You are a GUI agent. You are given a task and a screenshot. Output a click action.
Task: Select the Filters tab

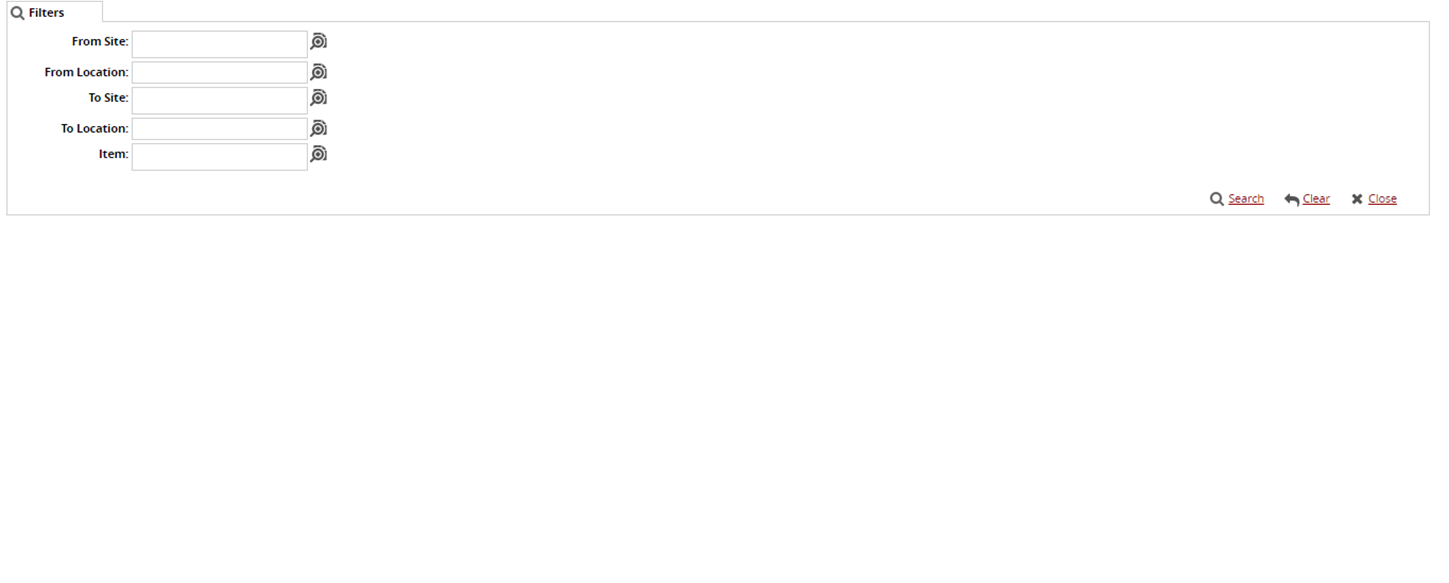coord(46,13)
